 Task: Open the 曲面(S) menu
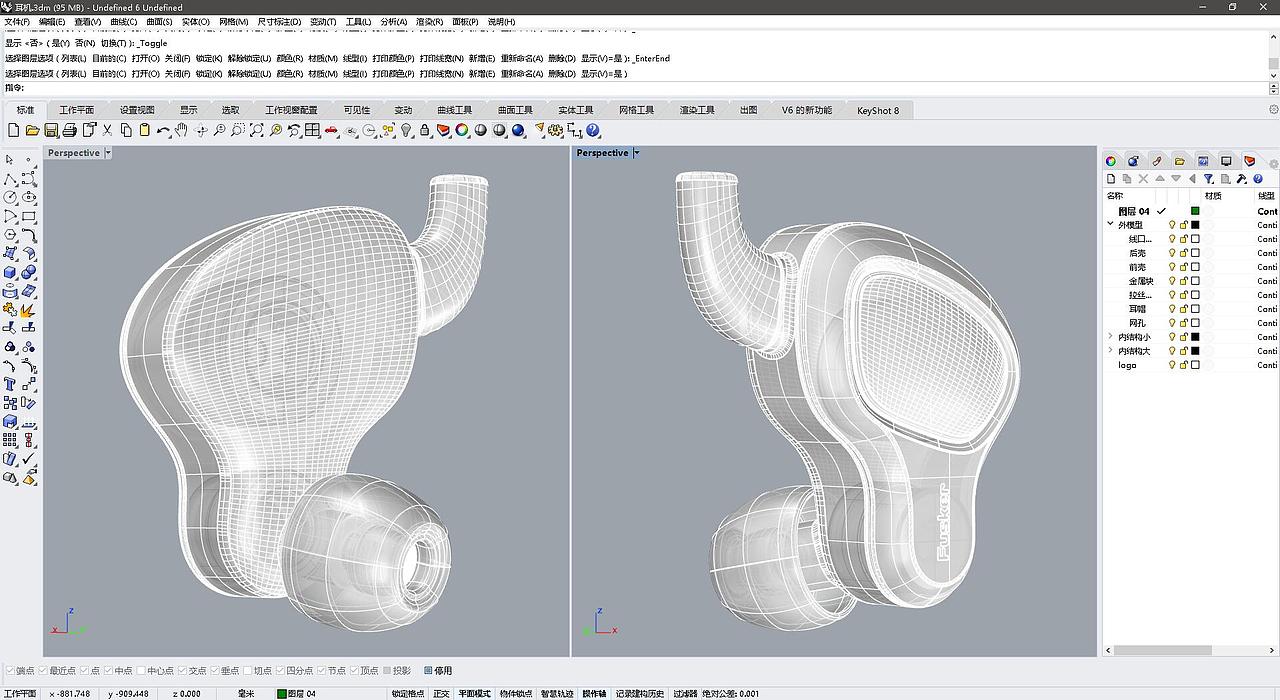[x=159, y=21]
